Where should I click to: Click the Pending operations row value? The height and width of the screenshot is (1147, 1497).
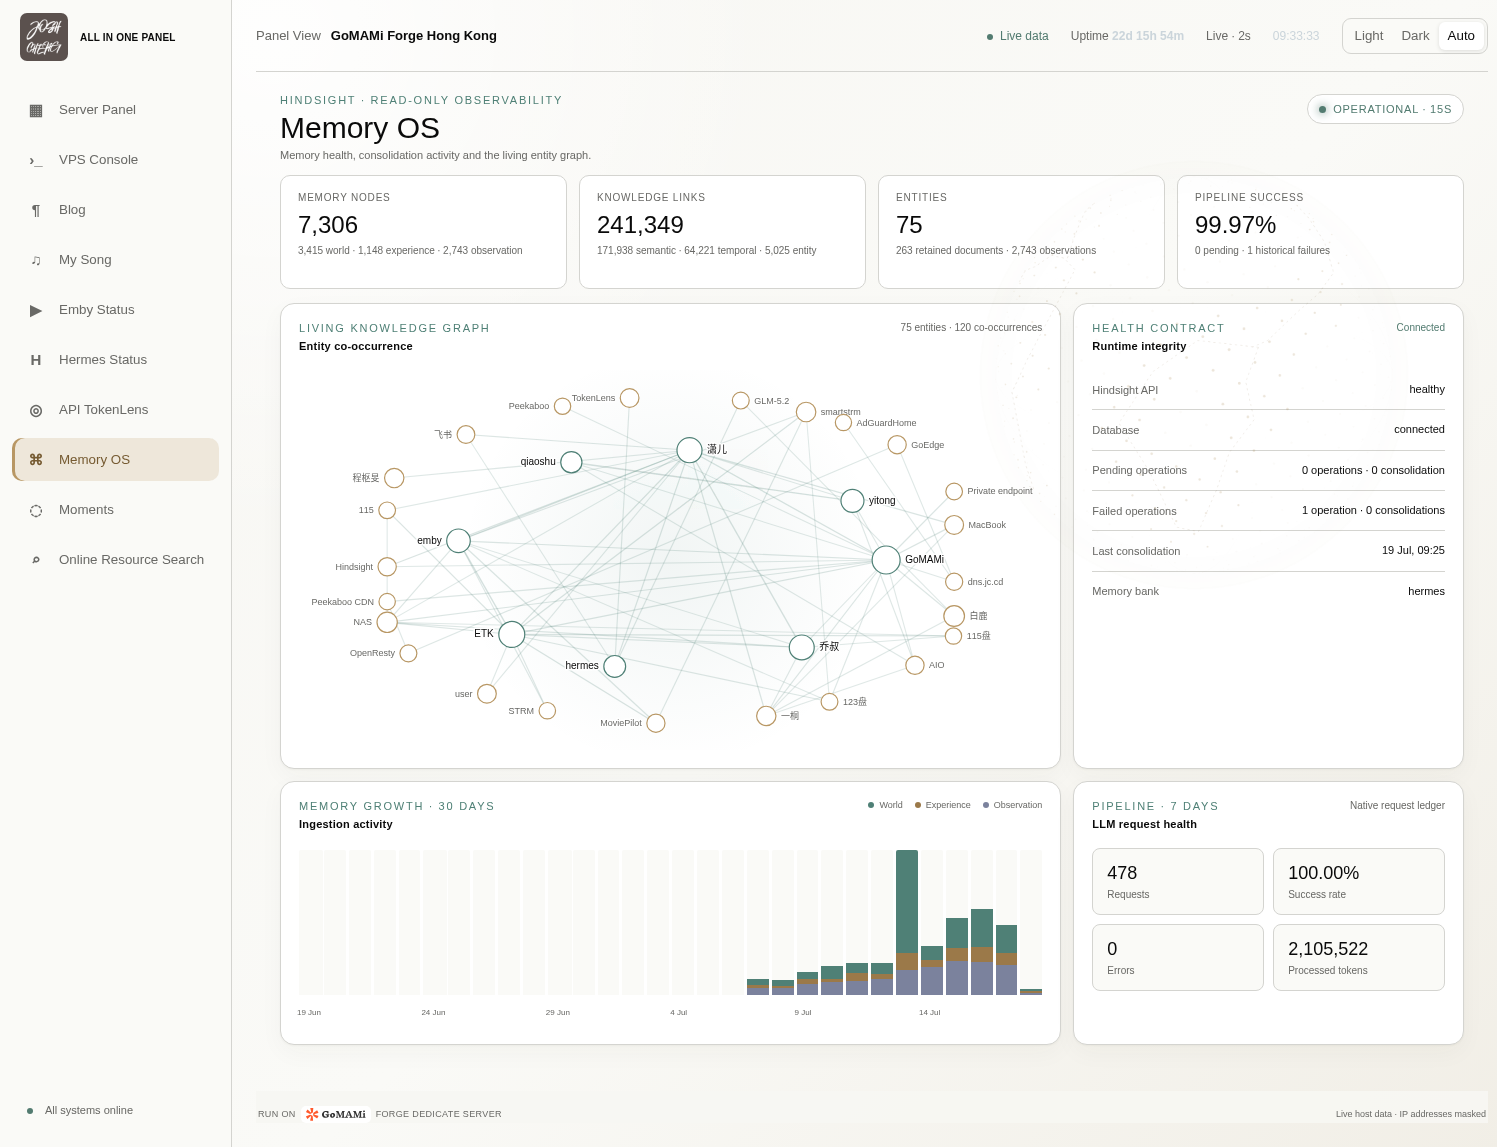click(x=1373, y=470)
